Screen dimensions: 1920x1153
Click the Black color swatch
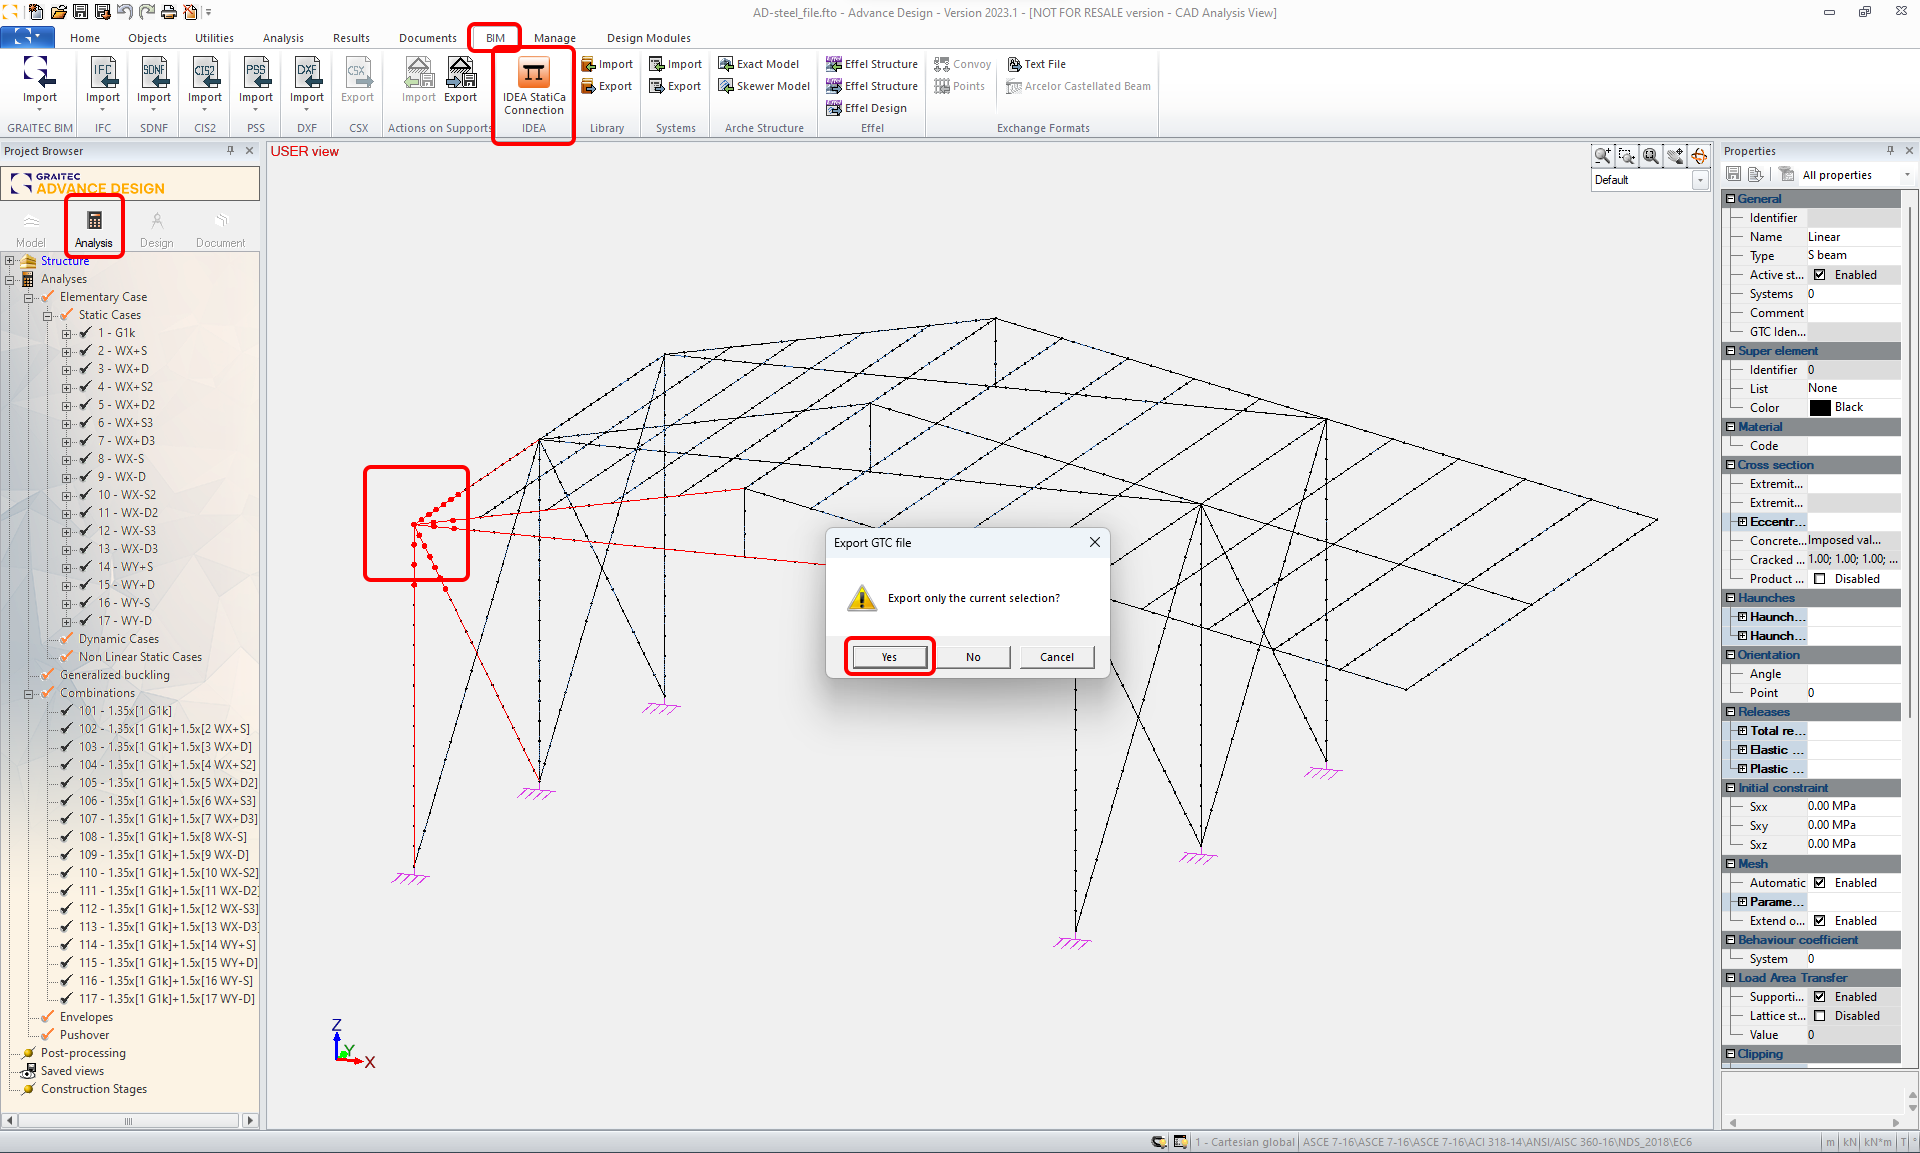point(1820,408)
